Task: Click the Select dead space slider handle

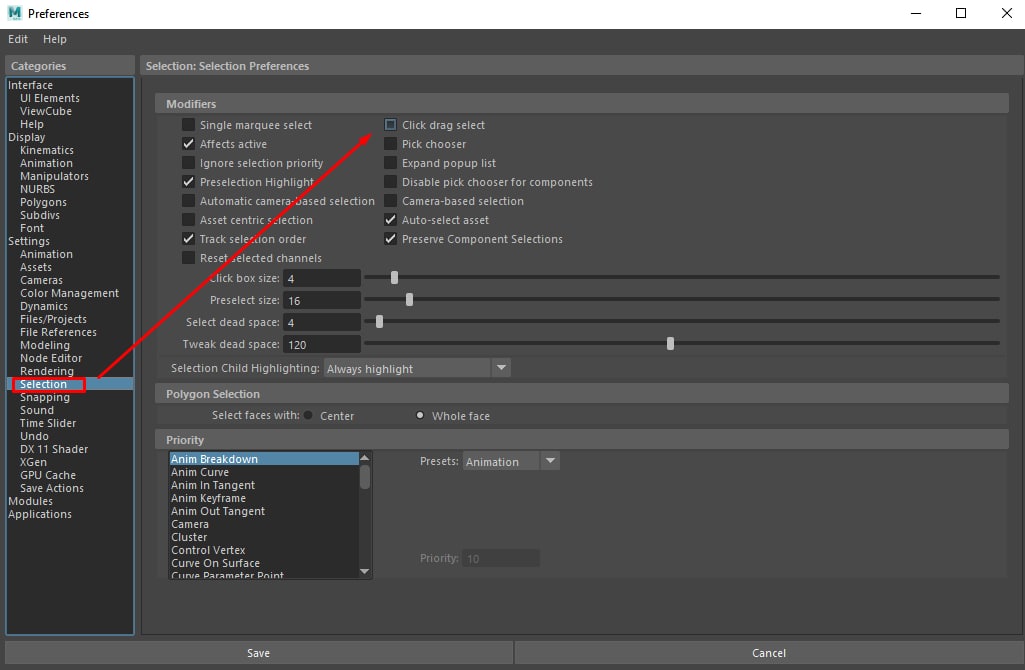Action: point(379,322)
